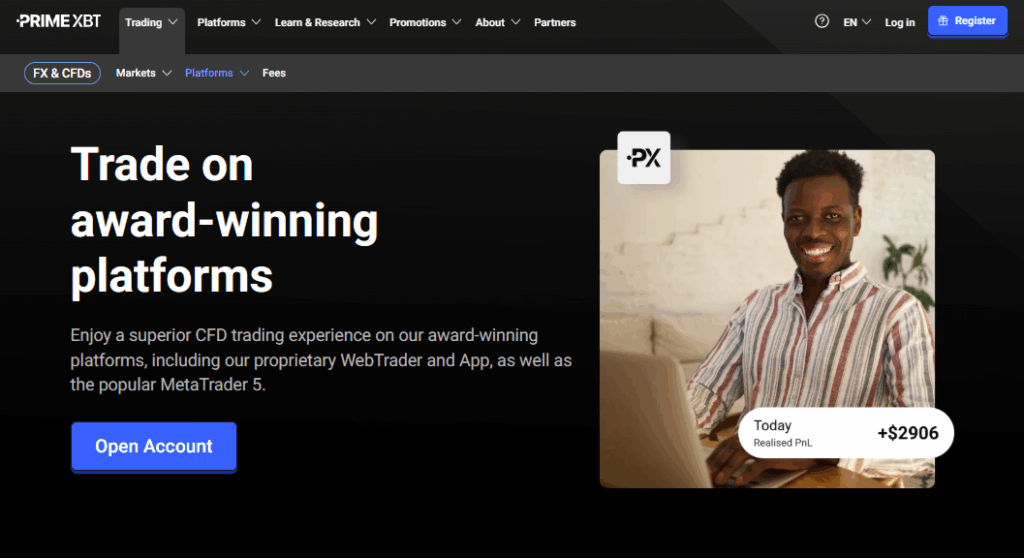Click the Open Account button
The width and height of the screenshot is (1024, 558).
153,447
